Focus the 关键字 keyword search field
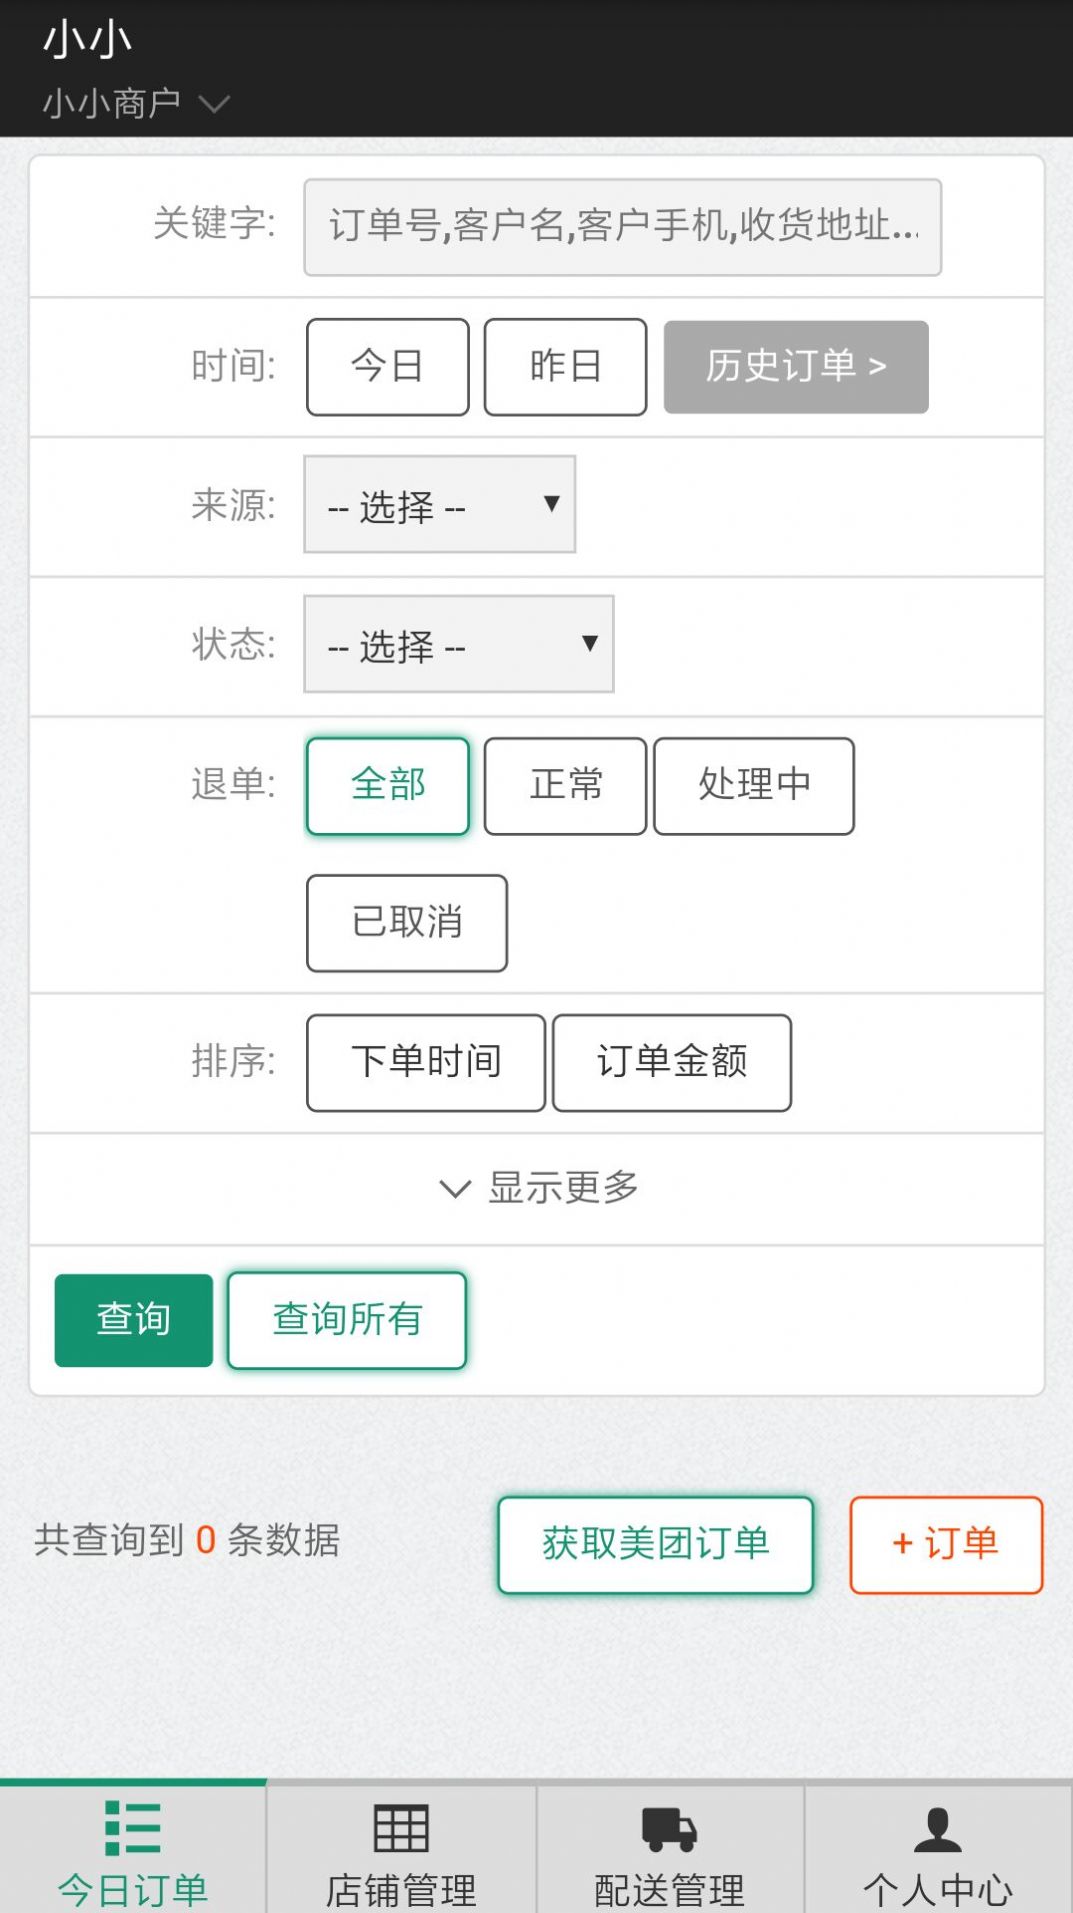Screen dimensions: 1073x1913 [x=622, y=227]
